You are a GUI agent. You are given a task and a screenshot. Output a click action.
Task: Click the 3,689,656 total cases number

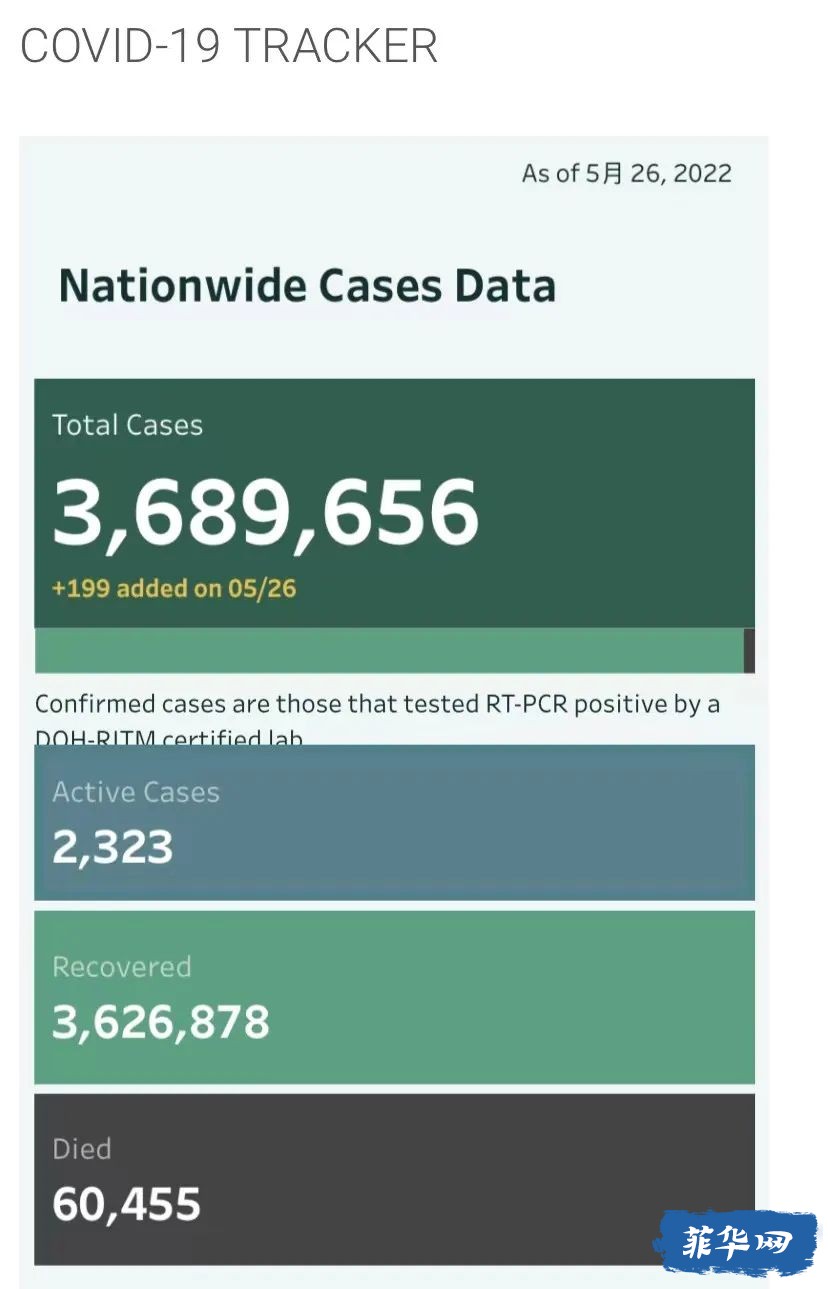tap(266, 511)
